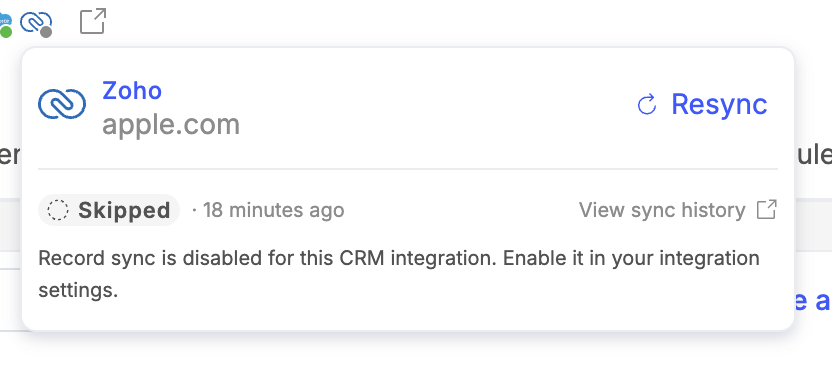Image resolution: width=832 pixels, height=368 pixels.
Task: Click truncated "er" text left of popup
Action: click(10, 156)
